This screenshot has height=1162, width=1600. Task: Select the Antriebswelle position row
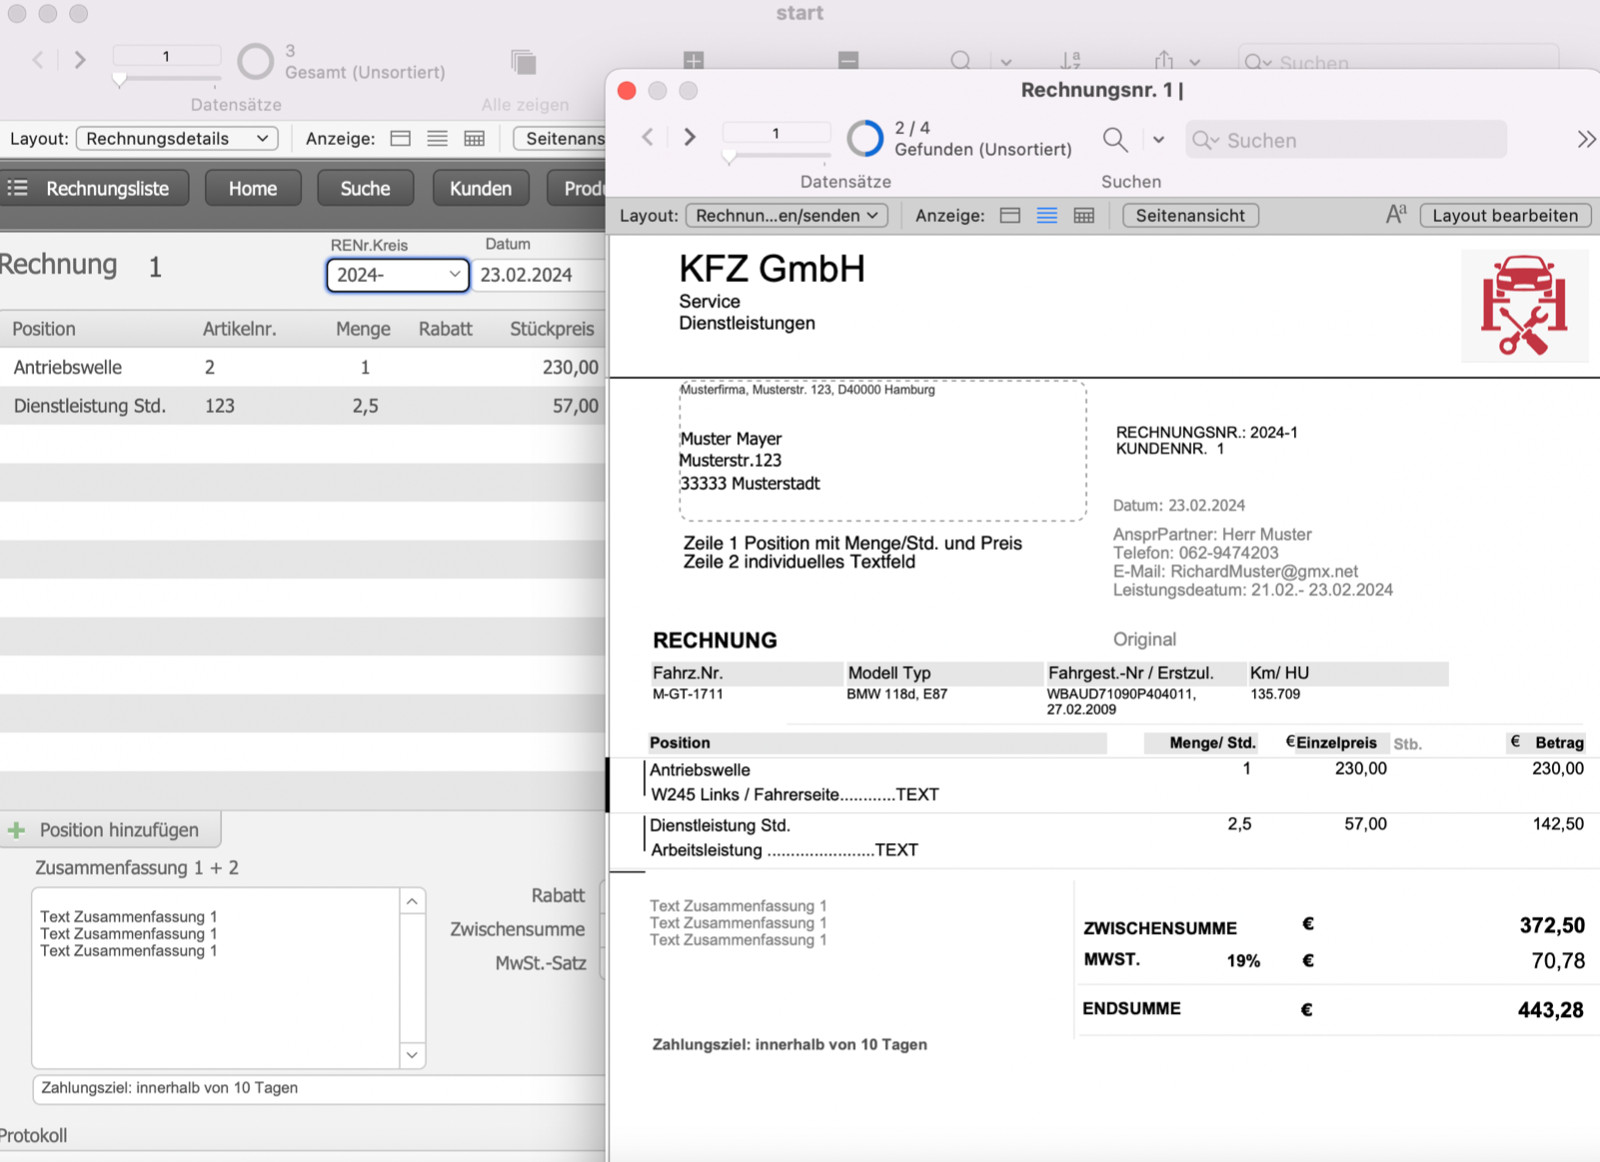pyautogui.click(x=302, y=367)
